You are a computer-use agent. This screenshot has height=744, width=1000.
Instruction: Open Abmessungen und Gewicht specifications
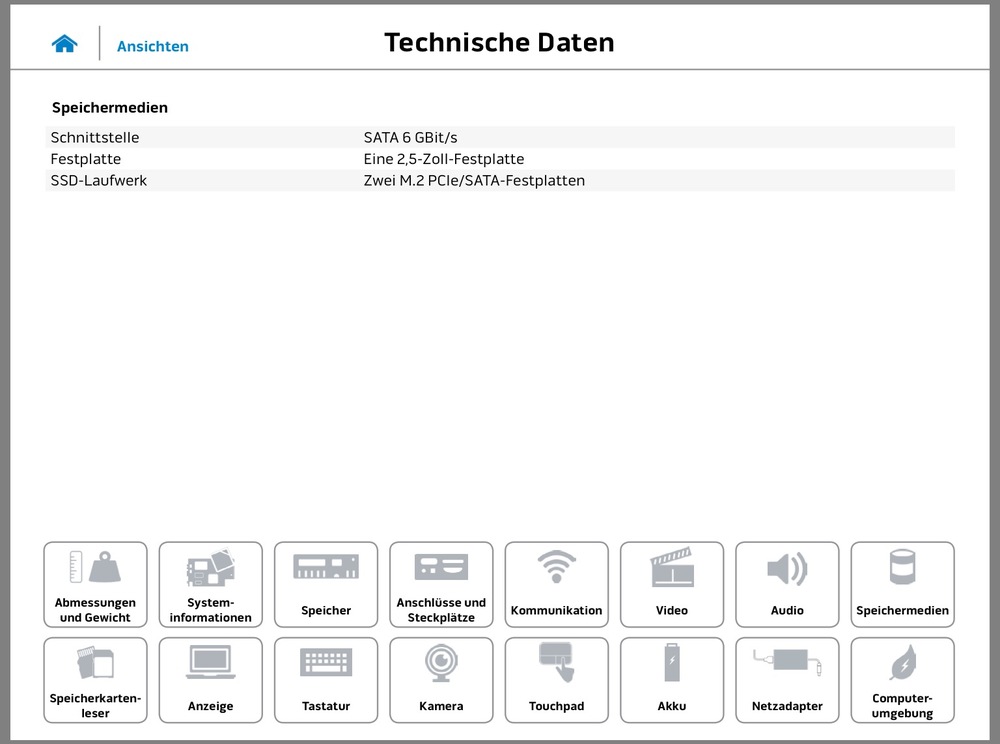[95, 585]
